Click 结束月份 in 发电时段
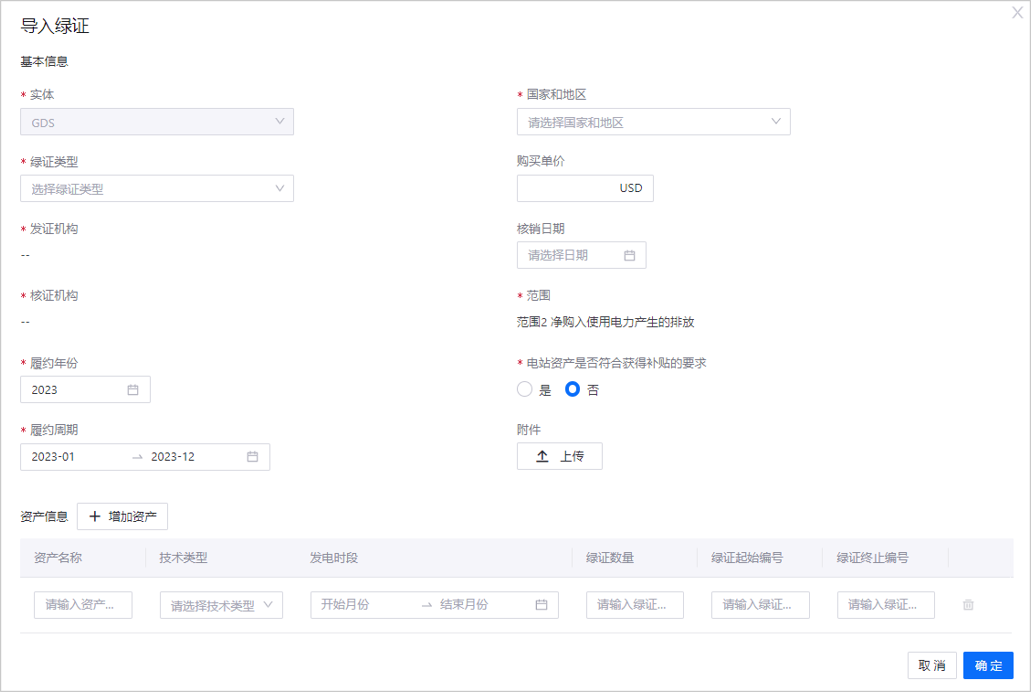Screen dimensions: 1031x692 [x=464, y=605]
